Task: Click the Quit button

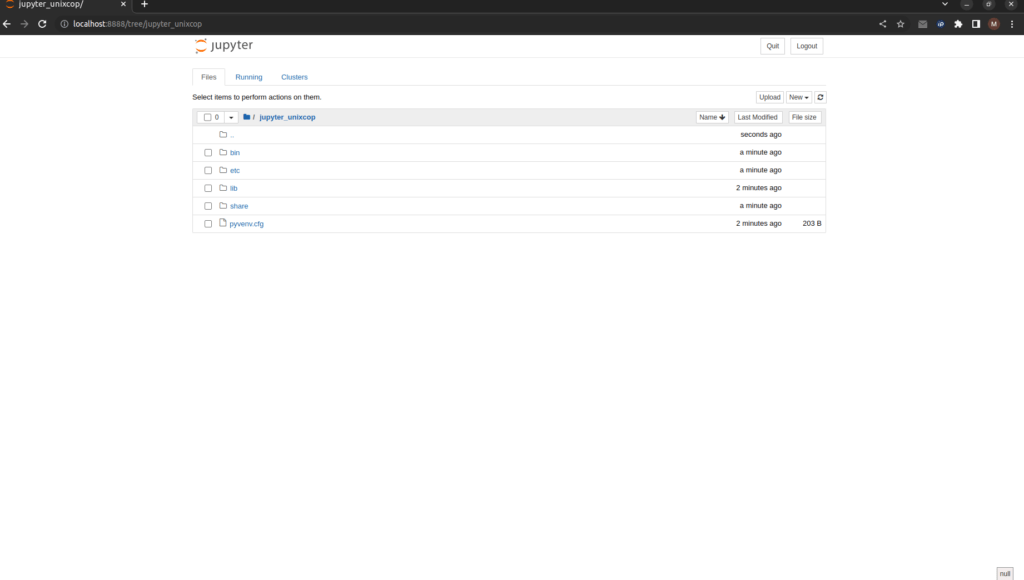Action: coord(773,46)
